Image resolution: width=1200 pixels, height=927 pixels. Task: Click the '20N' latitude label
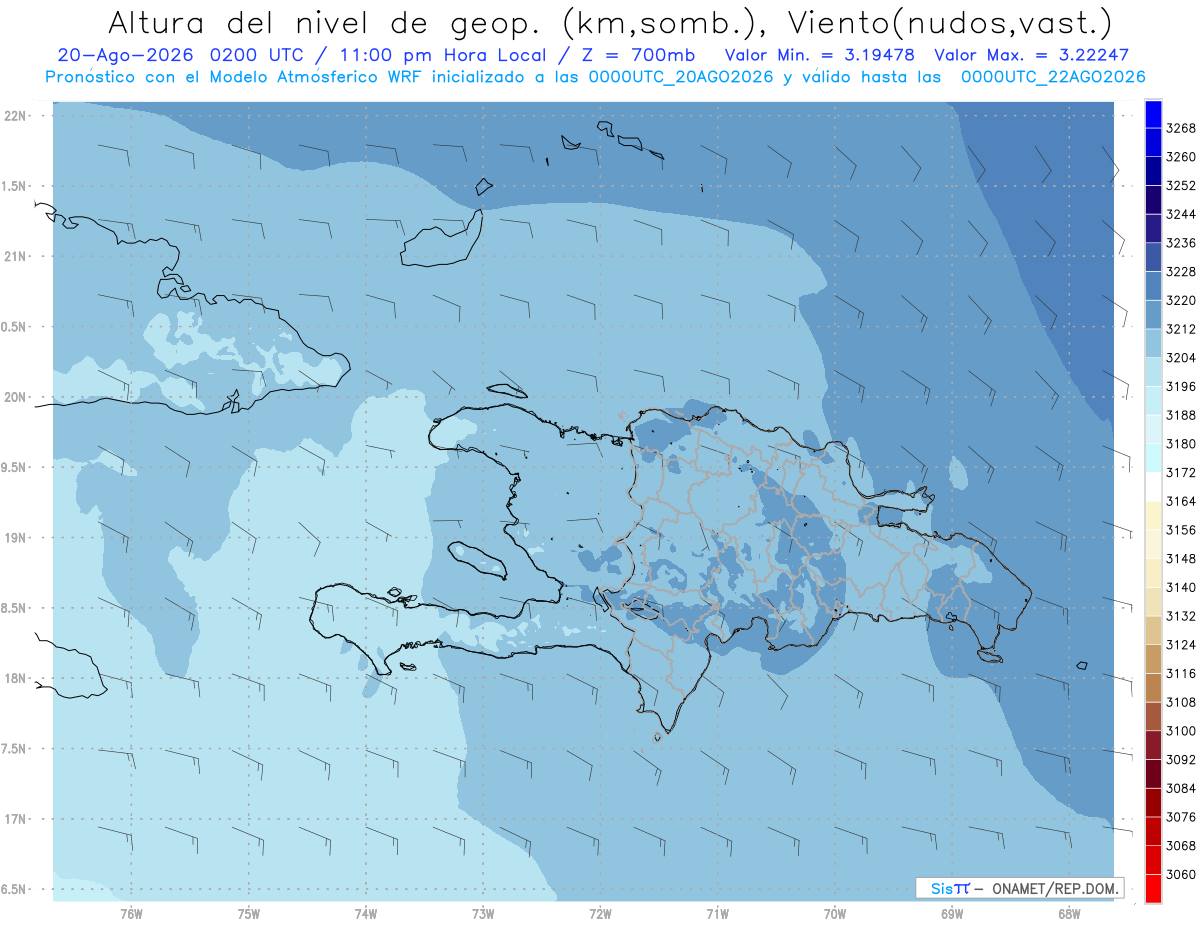16,397
